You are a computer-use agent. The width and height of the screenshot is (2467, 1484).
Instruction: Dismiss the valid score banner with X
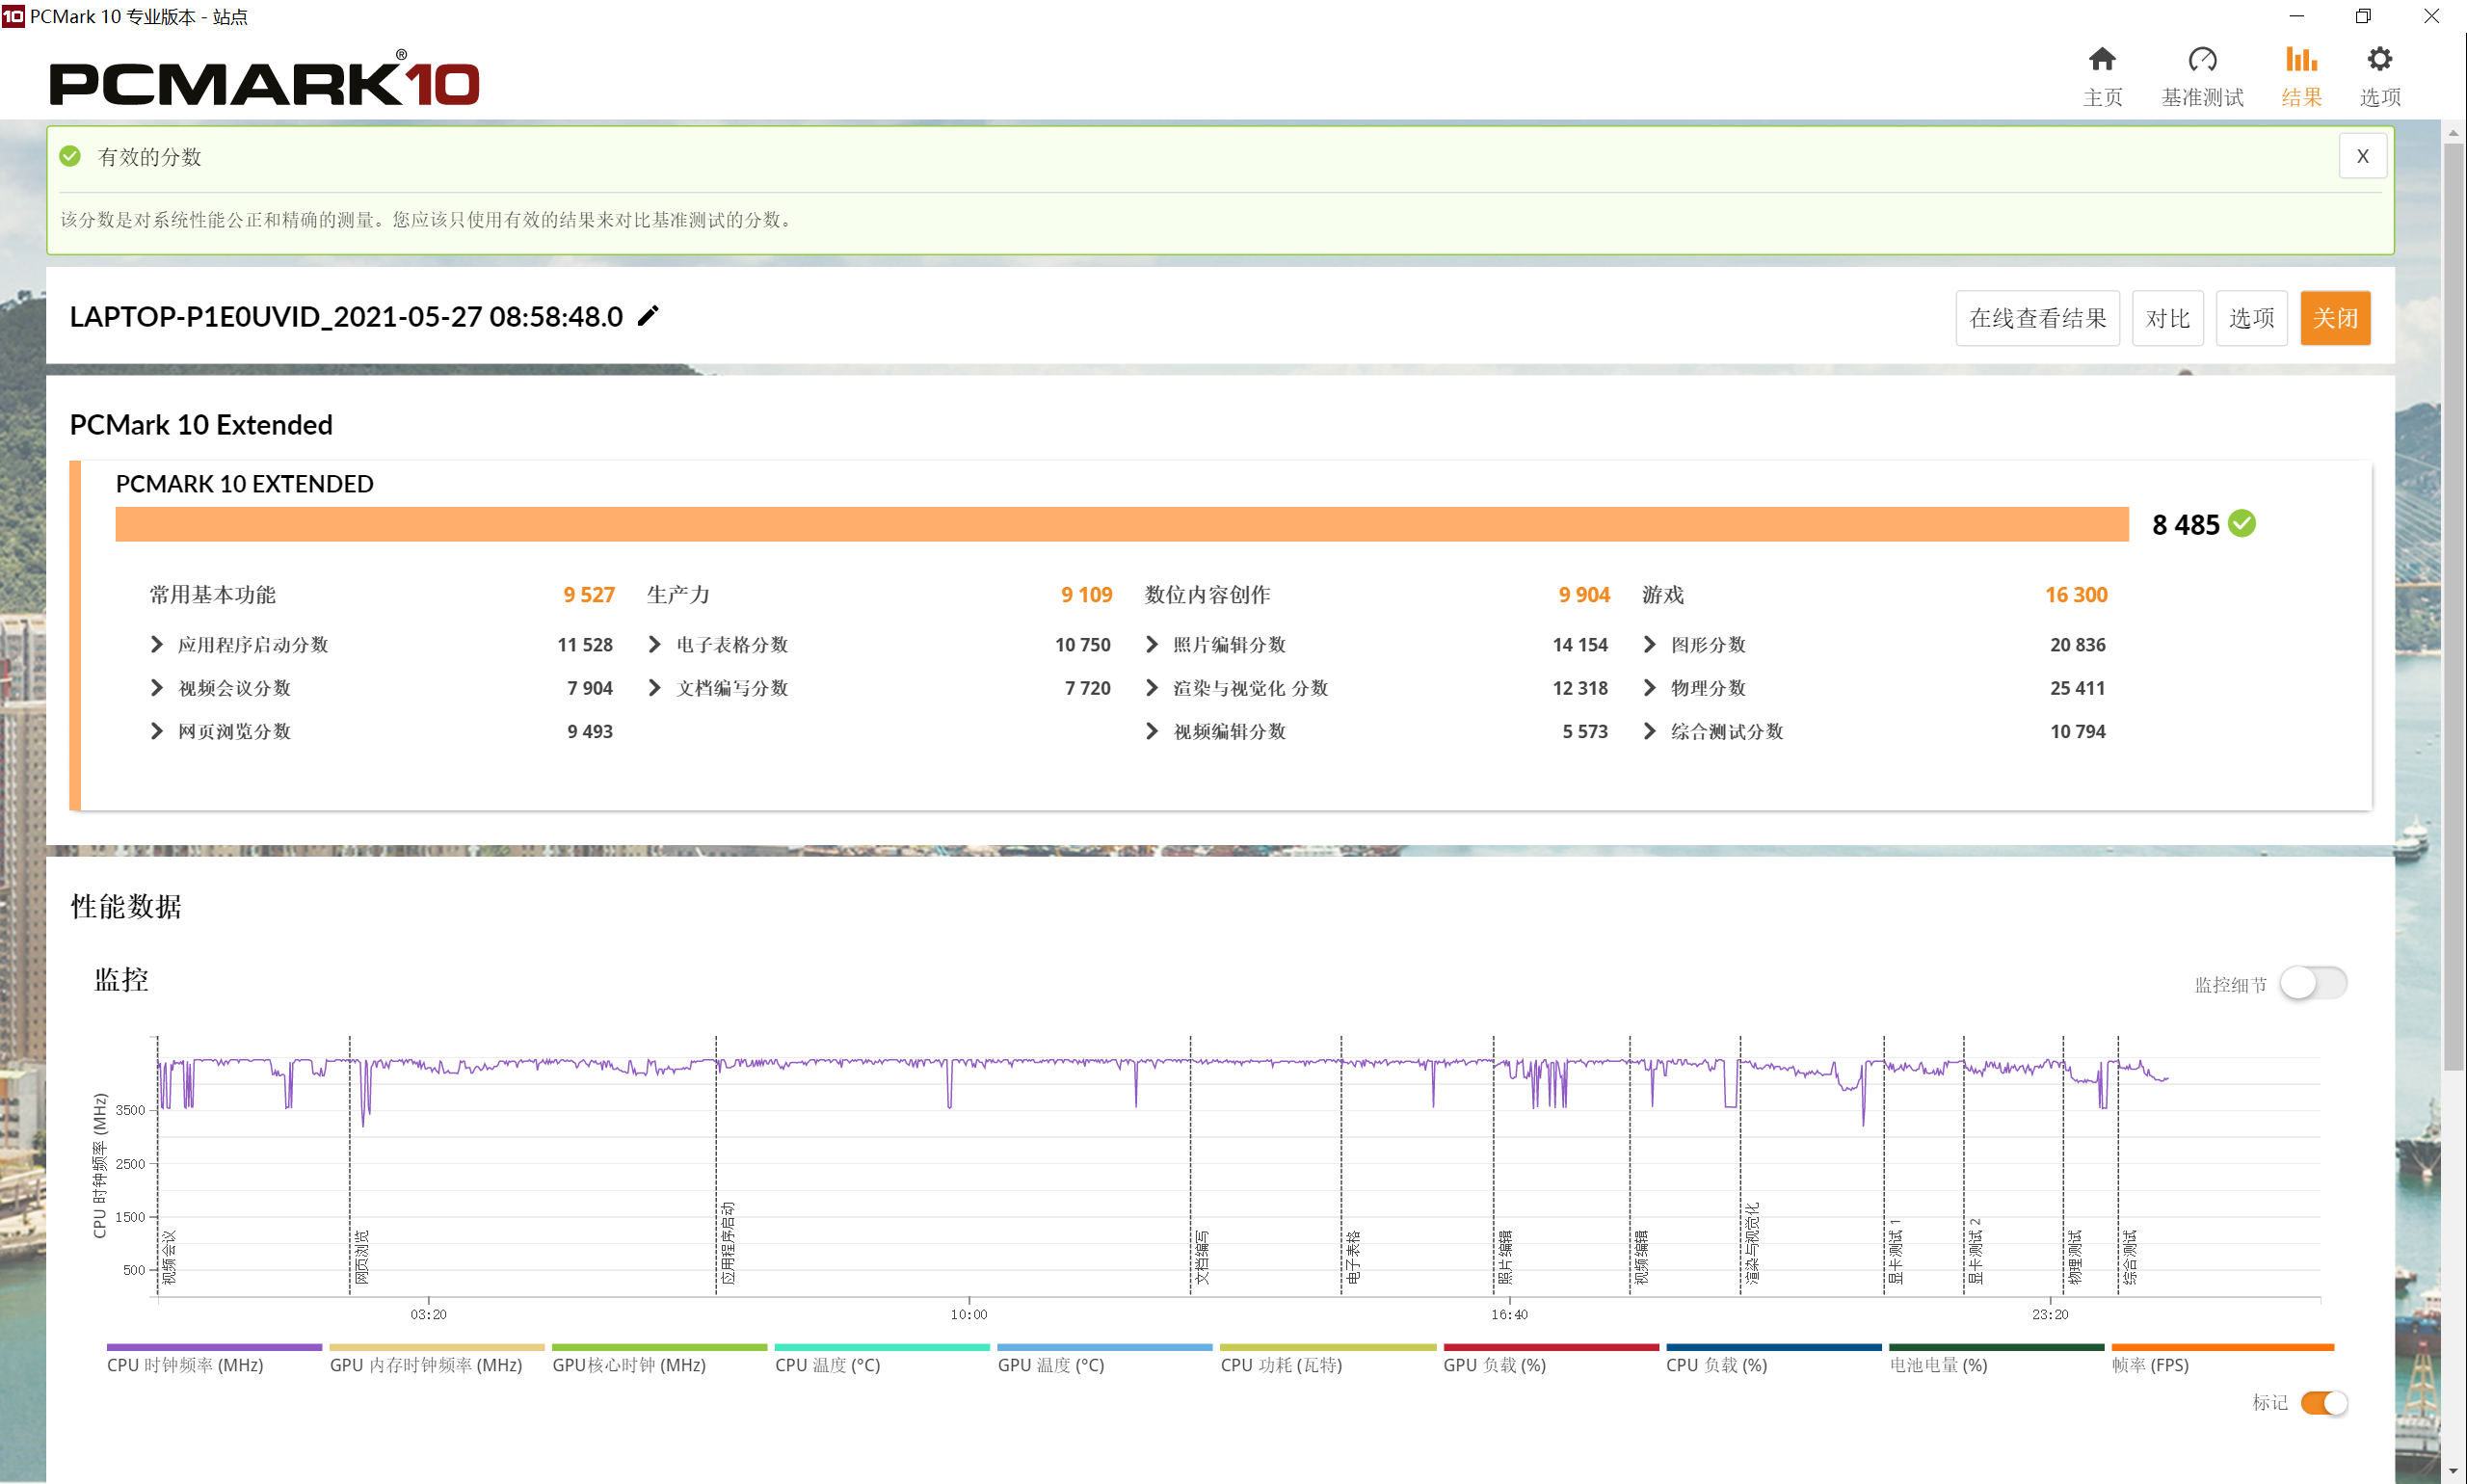[2362, 156]
